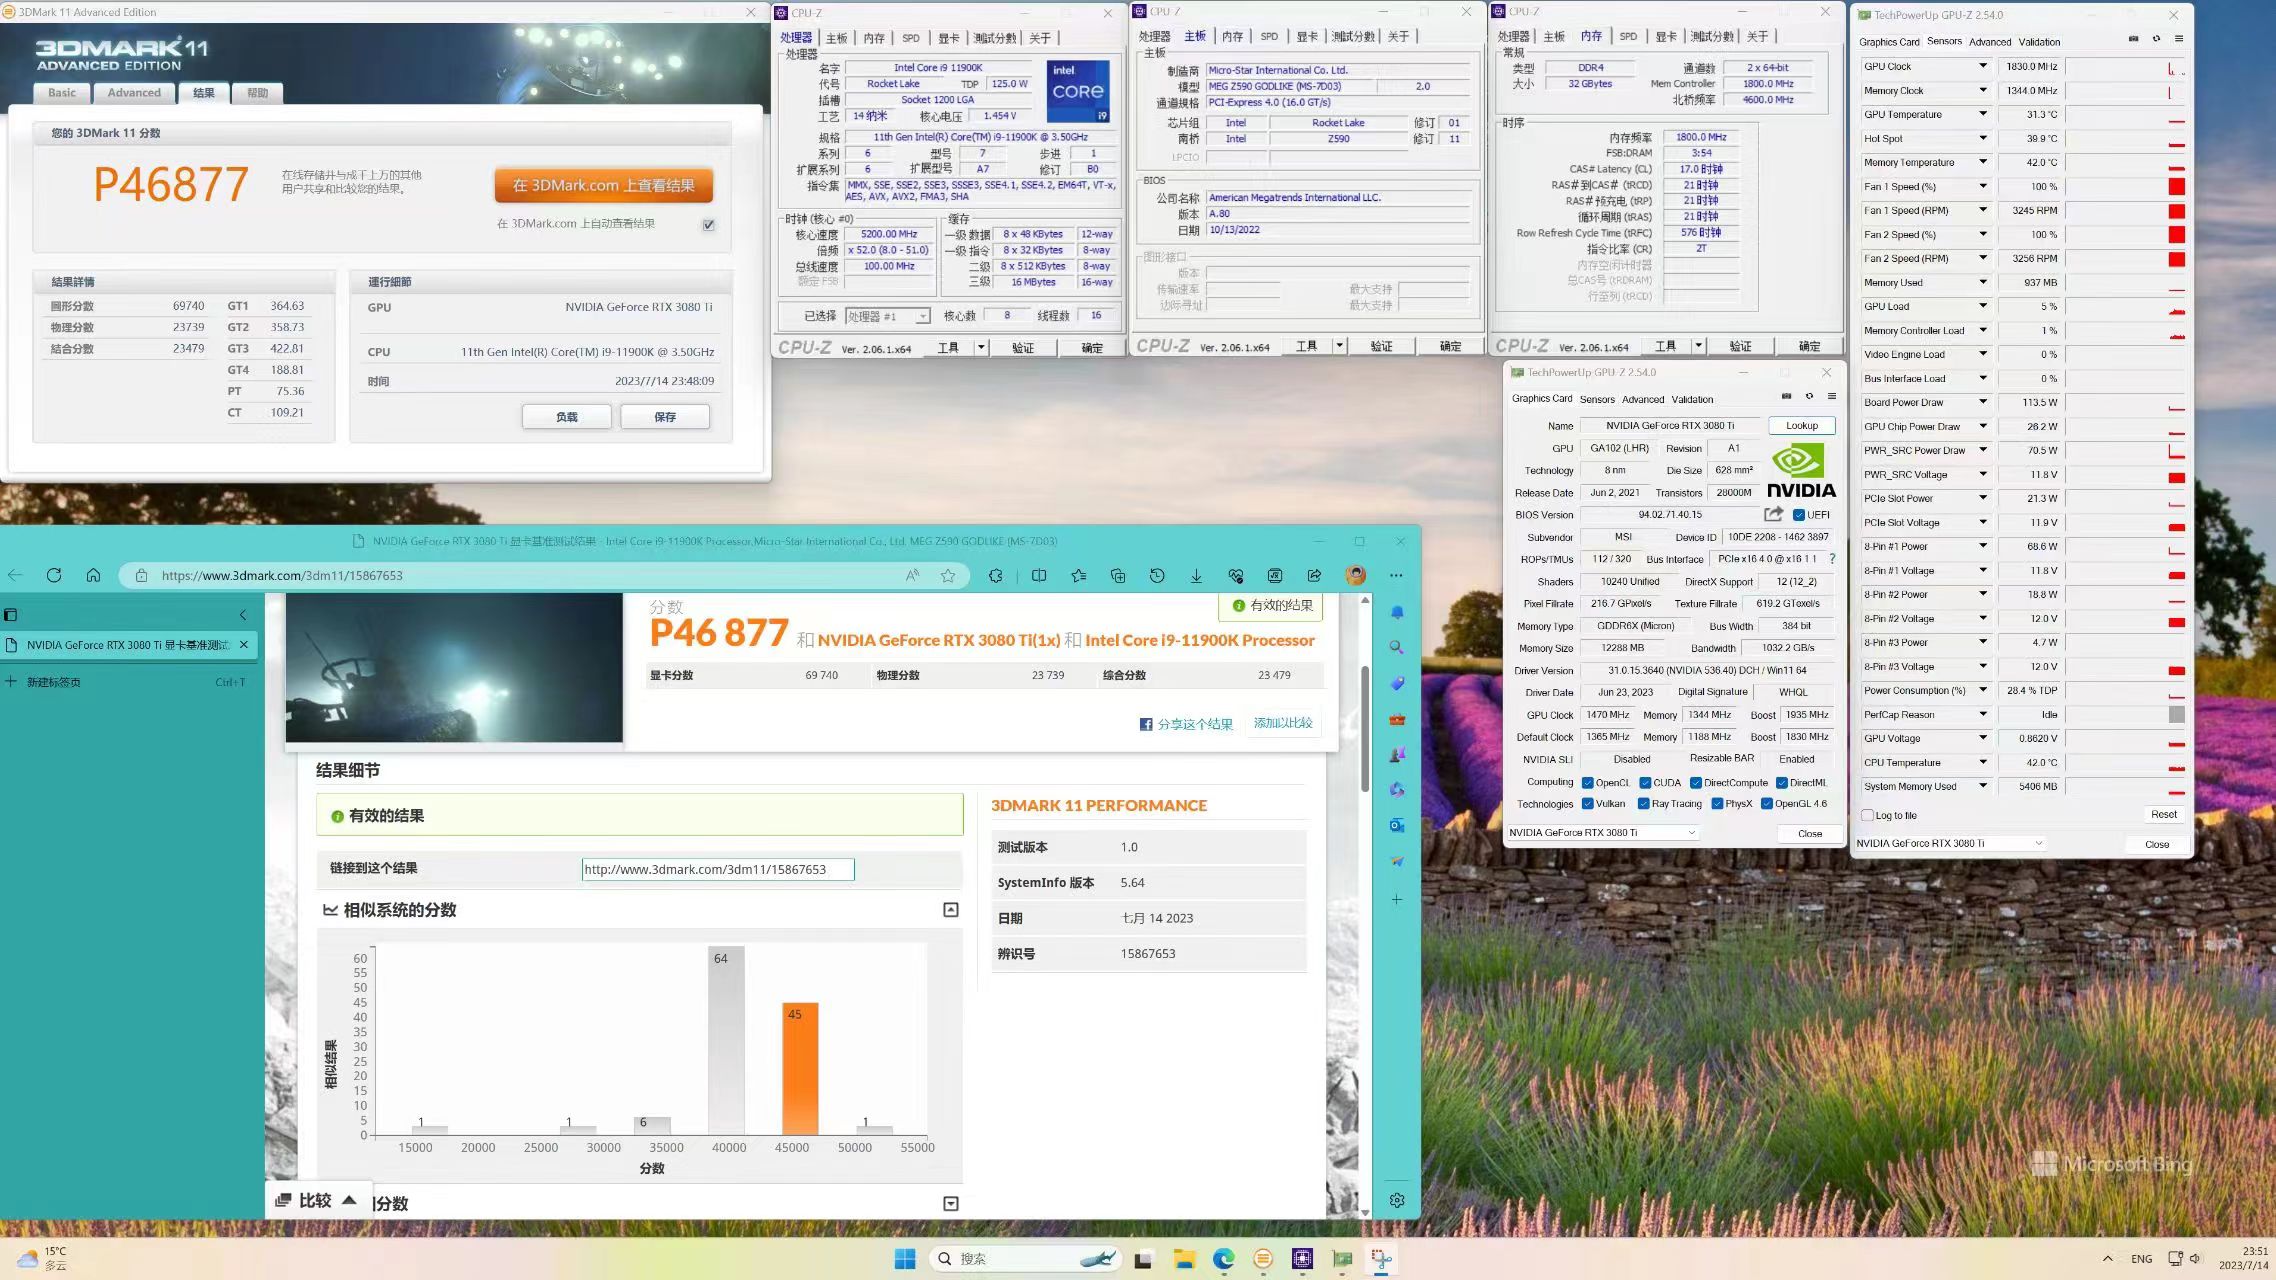Open GPU-Z Graphics Card hamburger menu
This screenshot has height=1280, width=2276.
click(x=1832, y=396)
